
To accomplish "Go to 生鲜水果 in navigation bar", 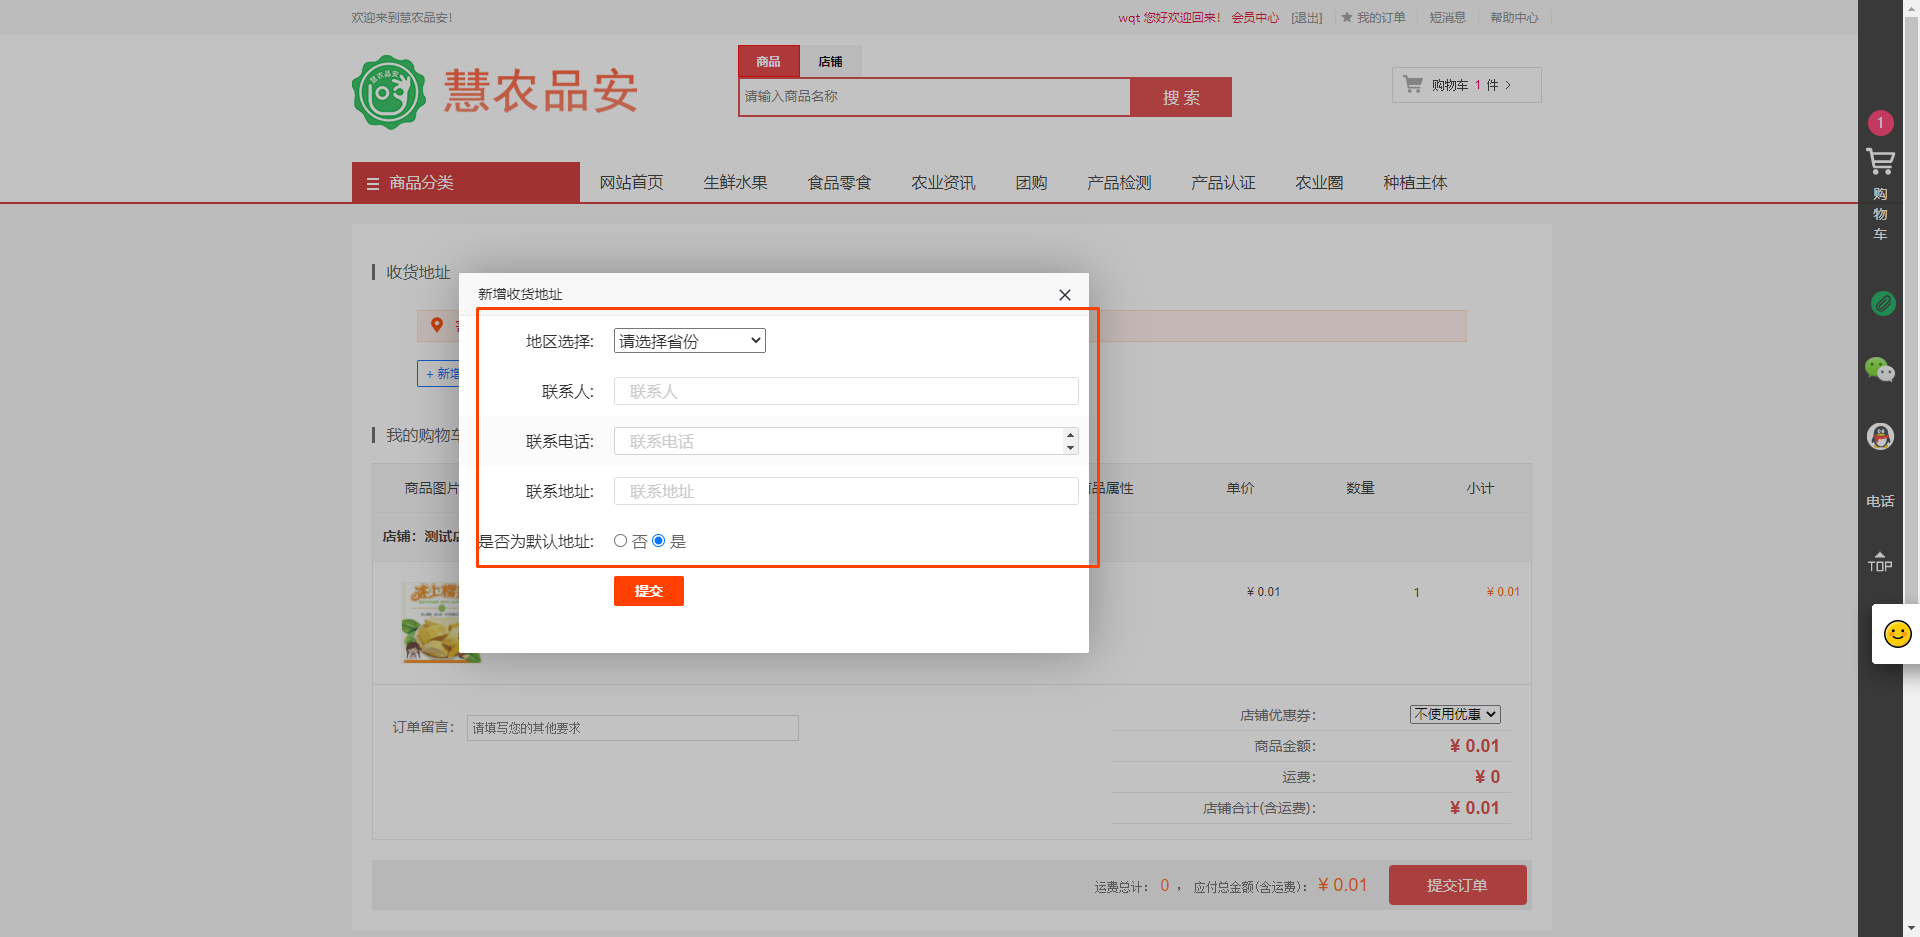I will click(735, 183).
